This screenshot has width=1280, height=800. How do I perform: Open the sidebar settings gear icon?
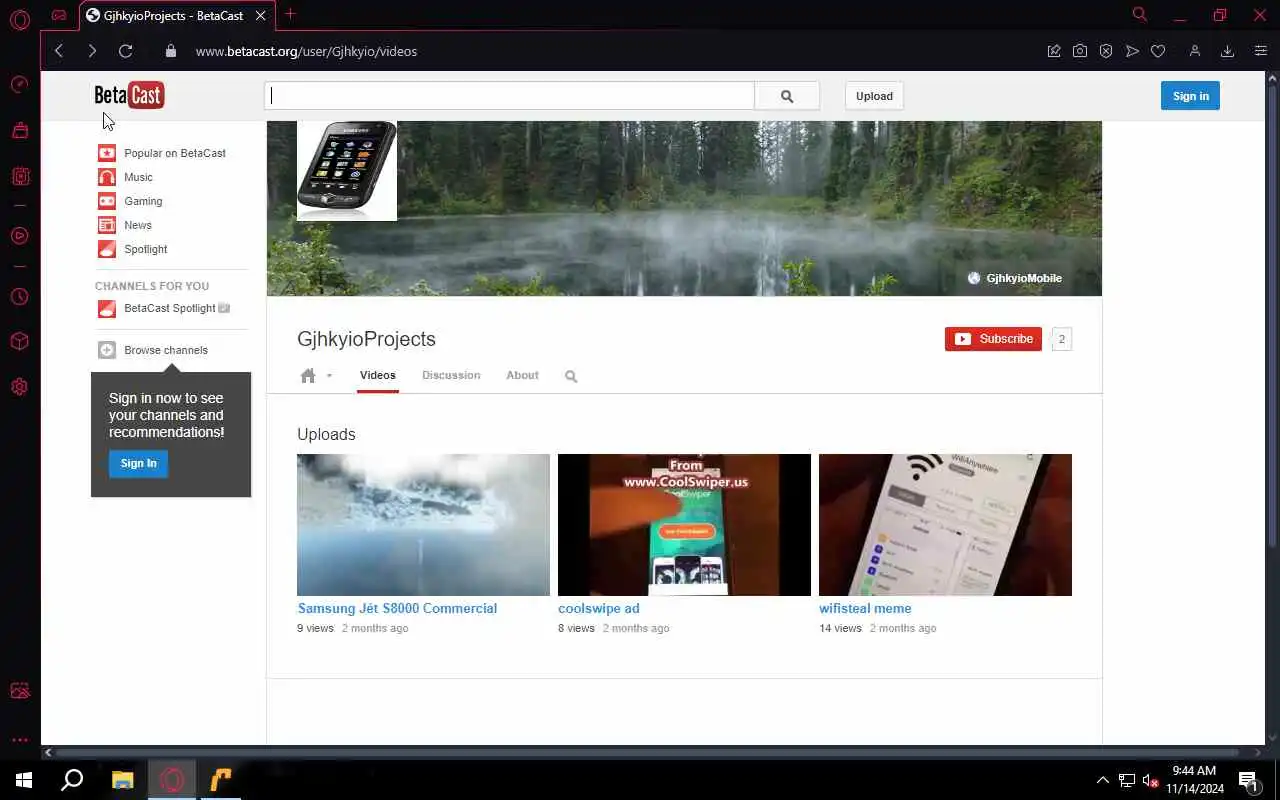click(x=19, y=387)
